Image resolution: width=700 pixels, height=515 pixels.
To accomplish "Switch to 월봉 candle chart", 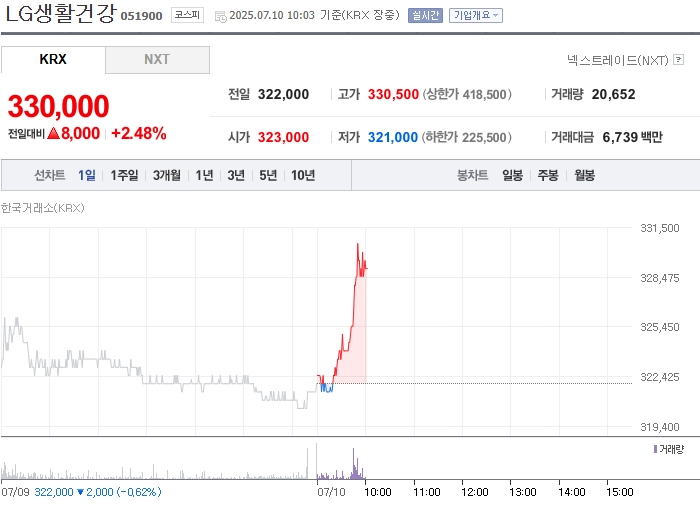I will 584,175.
